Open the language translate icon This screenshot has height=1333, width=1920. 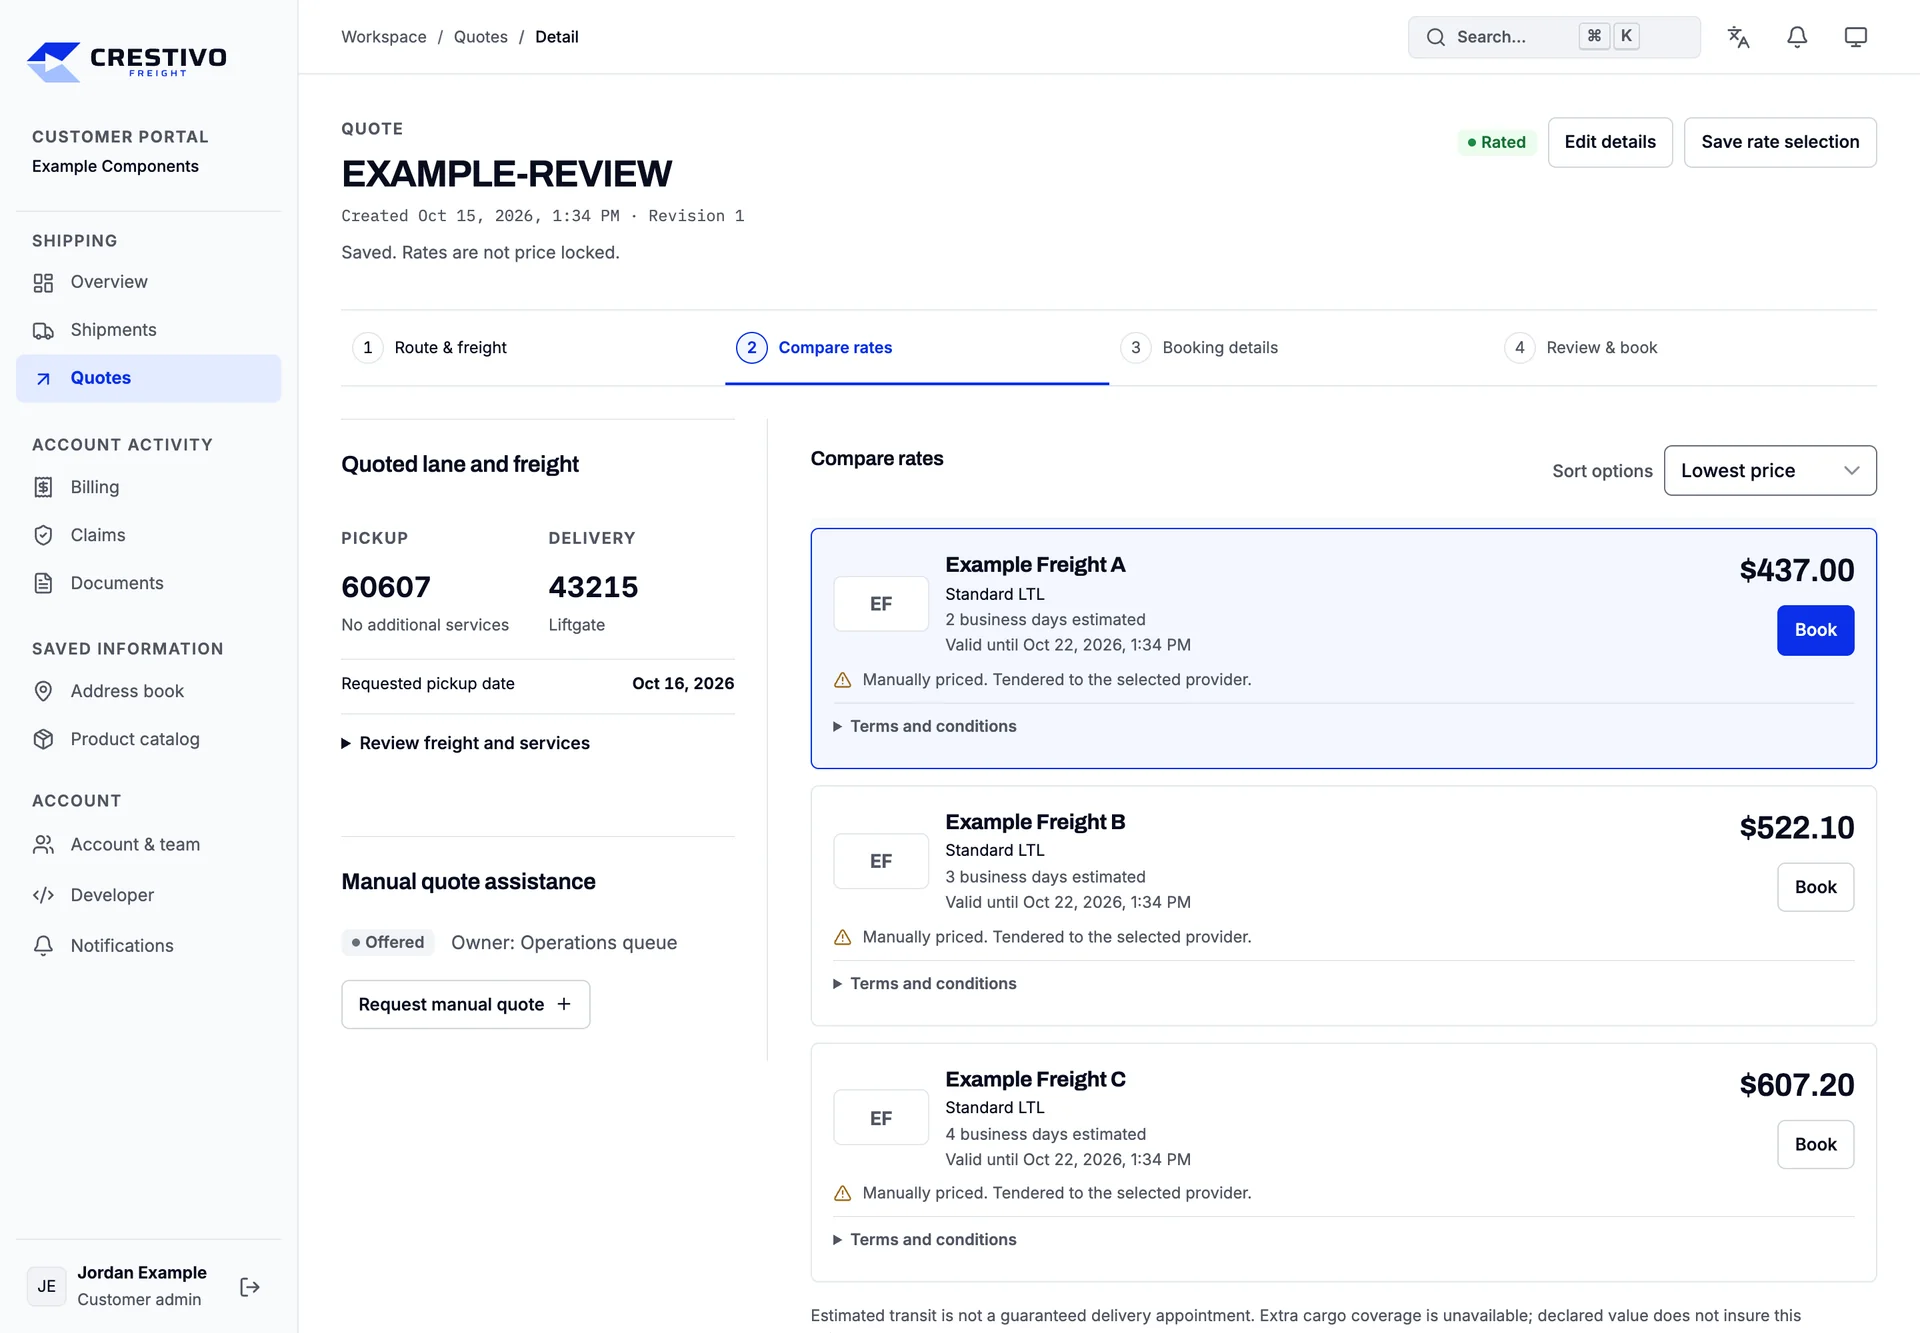(x=1738, y=37)
